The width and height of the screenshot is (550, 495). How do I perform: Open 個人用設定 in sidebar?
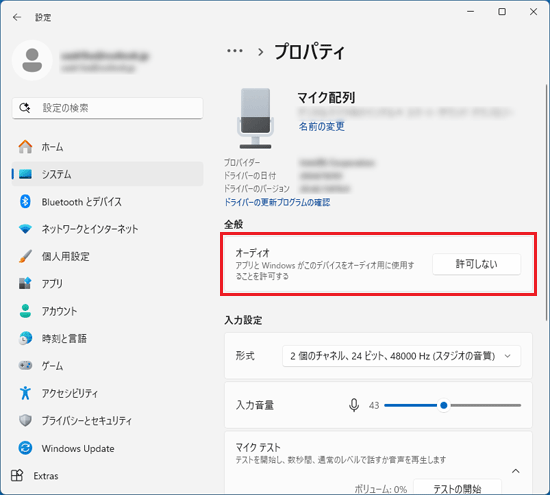[107, 256]
